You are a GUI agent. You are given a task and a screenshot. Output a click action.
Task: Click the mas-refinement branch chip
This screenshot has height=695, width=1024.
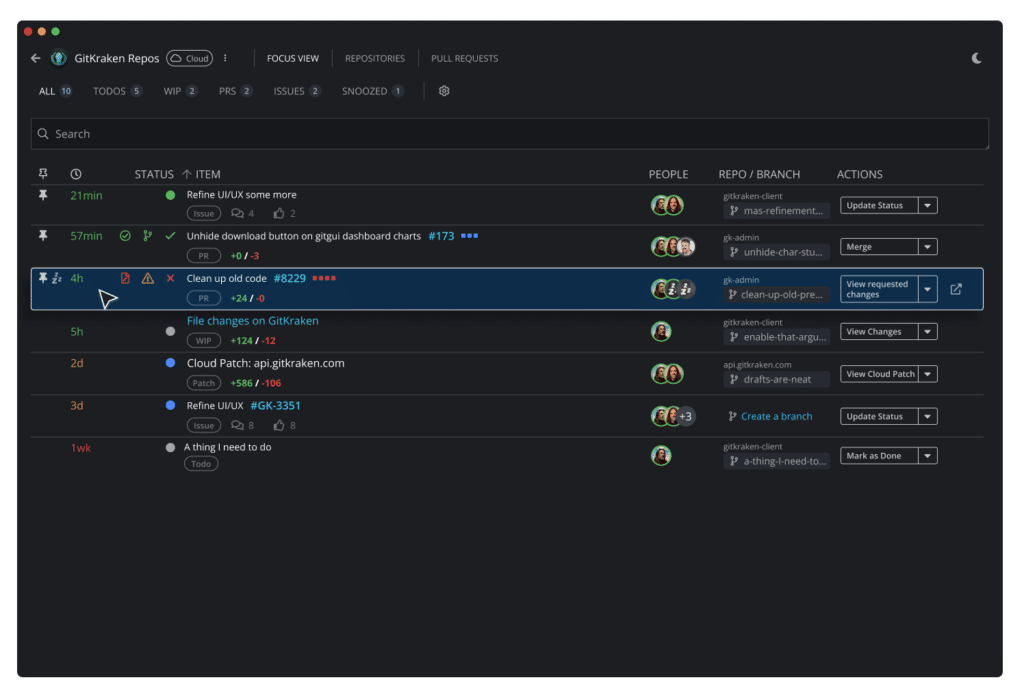click(776, 210)
